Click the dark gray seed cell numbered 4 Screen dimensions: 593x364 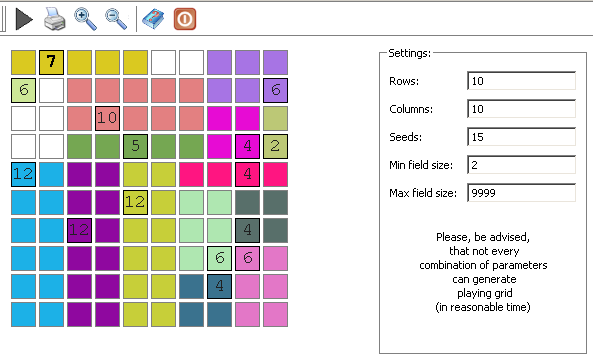247,230
